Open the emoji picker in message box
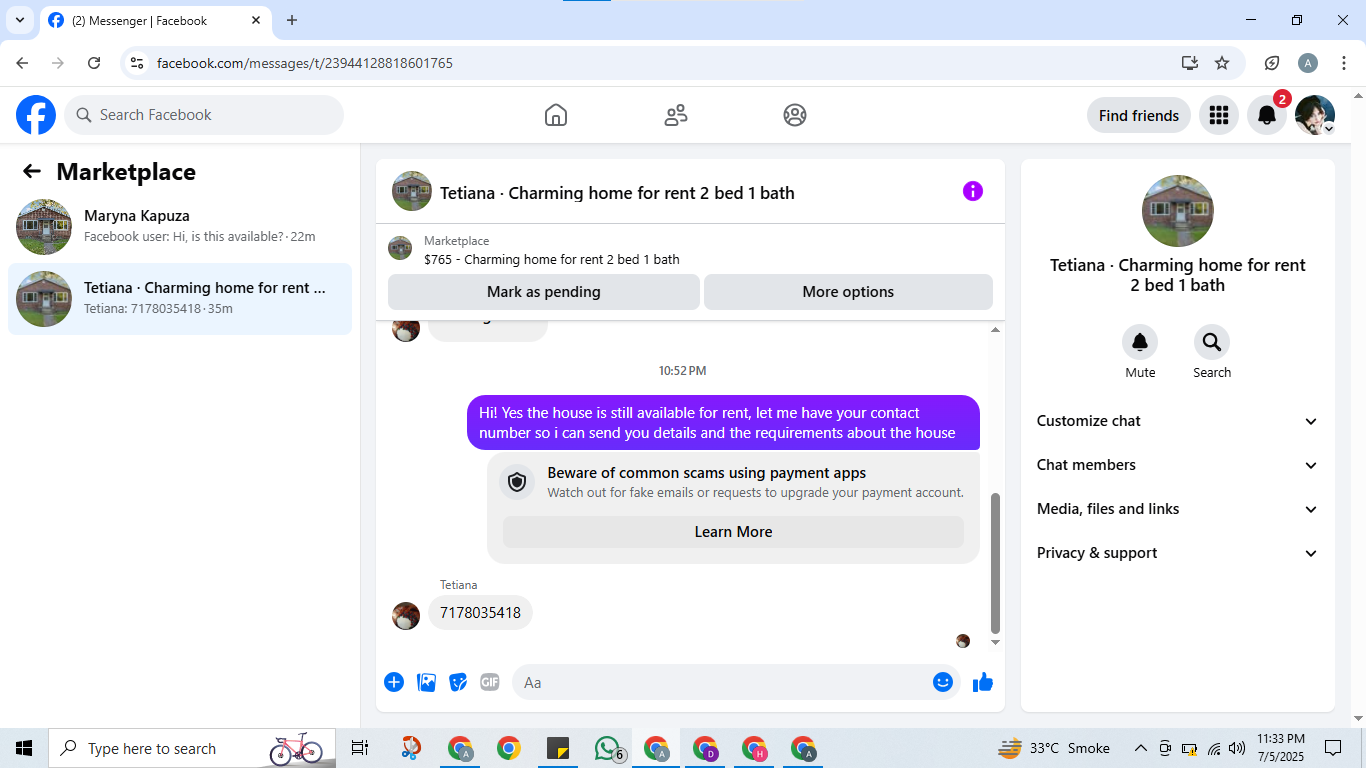The height and width of the screenshot is (768, 1366). (943, 682)
